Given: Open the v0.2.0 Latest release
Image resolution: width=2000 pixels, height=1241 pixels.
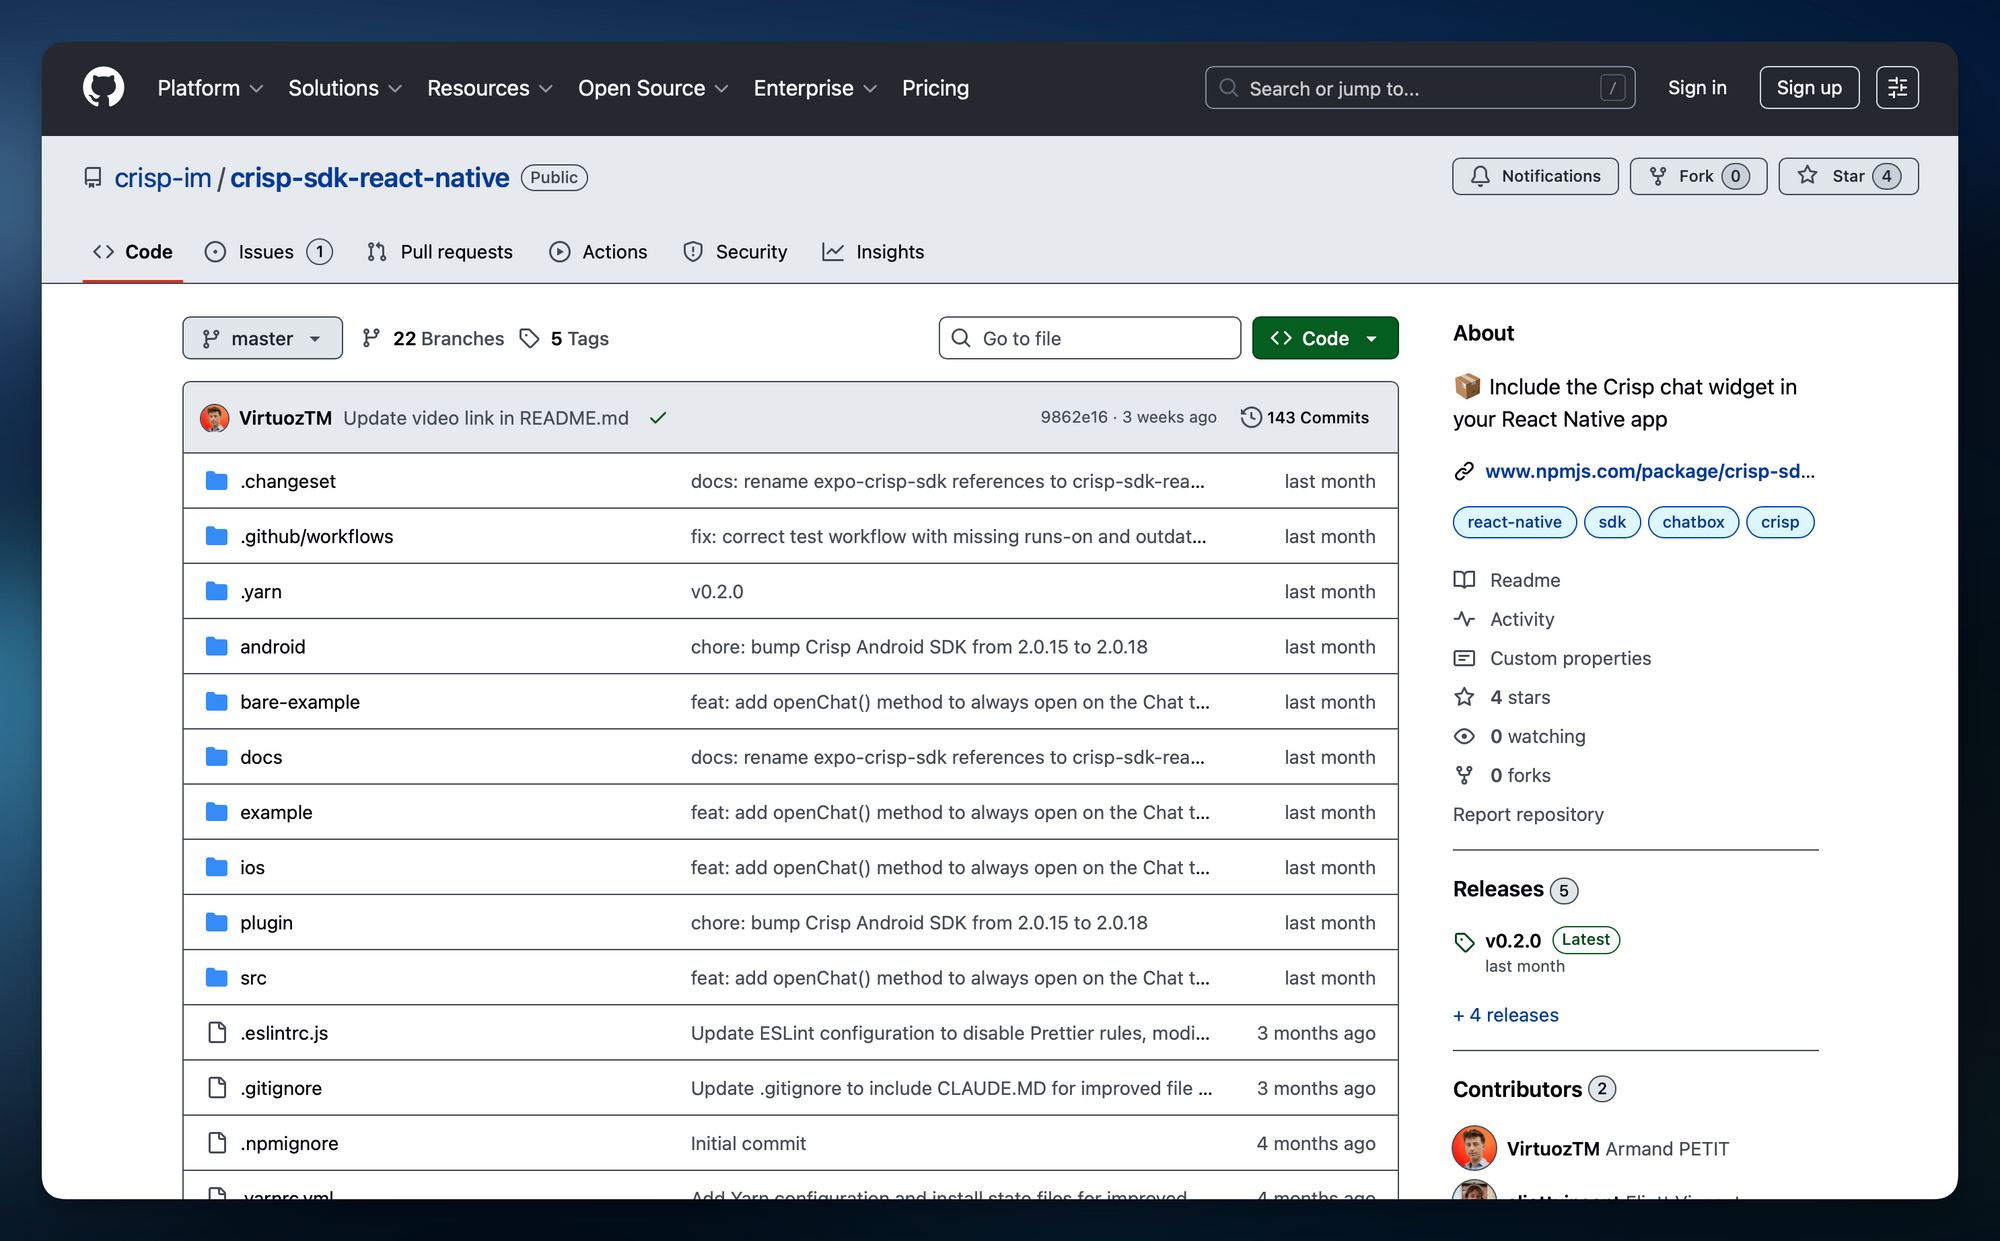Looking at the screenshot, I should 1513,940.
